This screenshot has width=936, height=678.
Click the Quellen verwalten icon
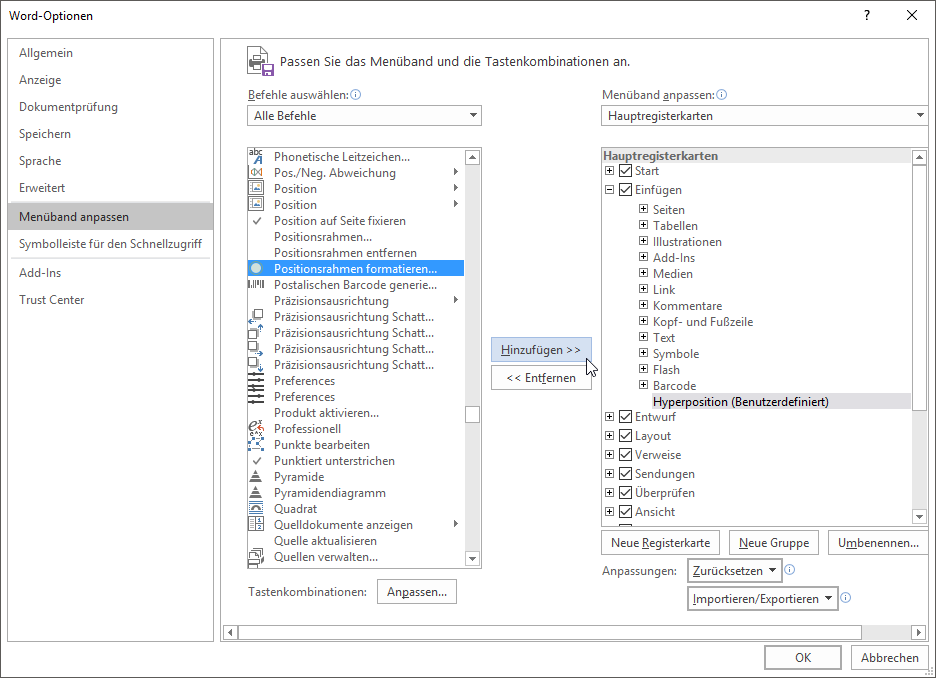(255, 557)
